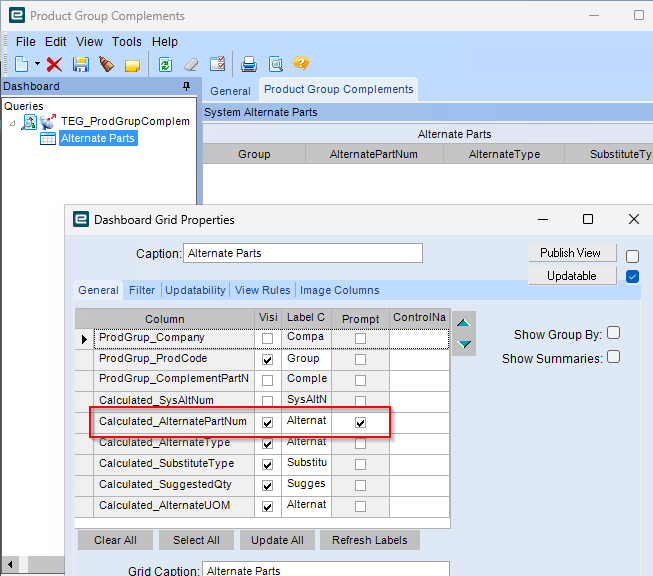This screenshot has height=576, width=653.
Task: Click the orange Help question icon
Action: pos(301,64)
